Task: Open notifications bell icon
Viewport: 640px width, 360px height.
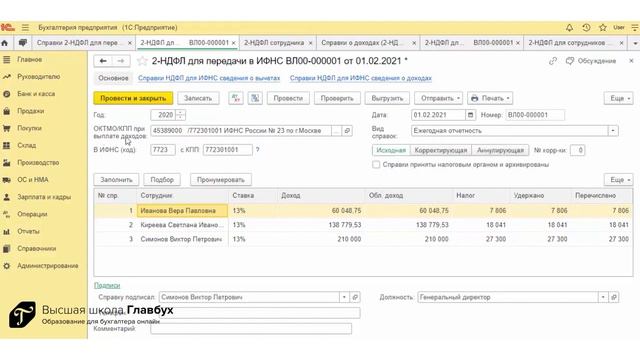Action: (569, 27)
